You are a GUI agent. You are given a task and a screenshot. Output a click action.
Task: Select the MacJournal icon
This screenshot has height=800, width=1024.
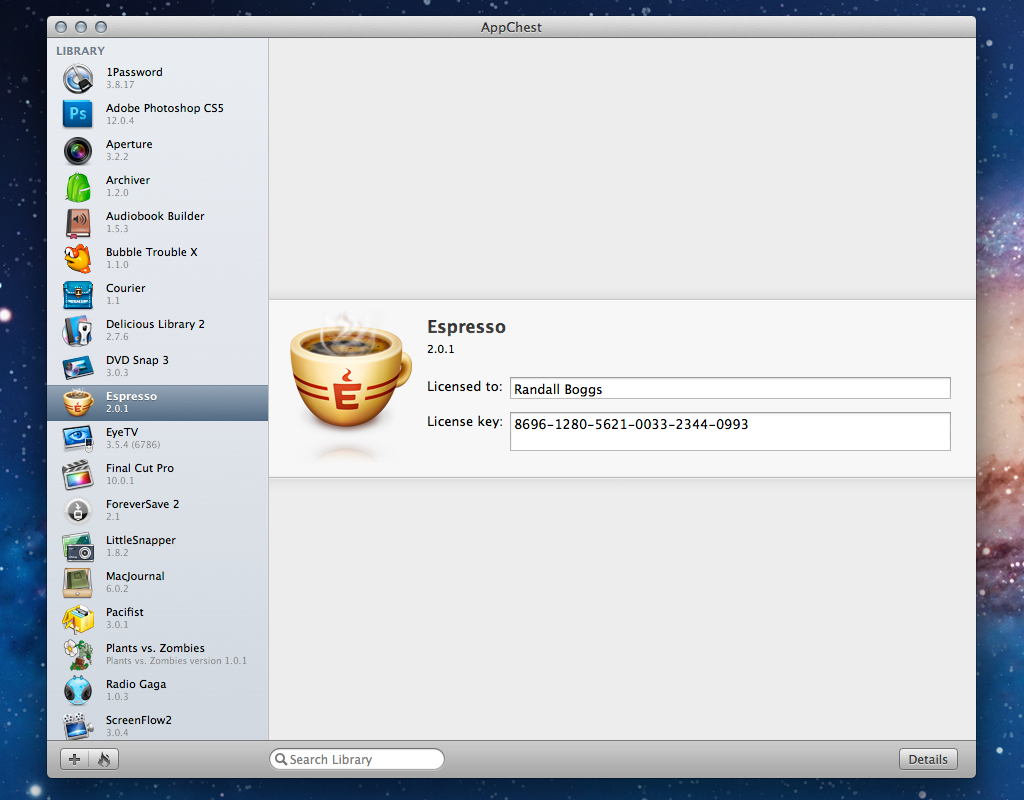[x=78, y=583]
